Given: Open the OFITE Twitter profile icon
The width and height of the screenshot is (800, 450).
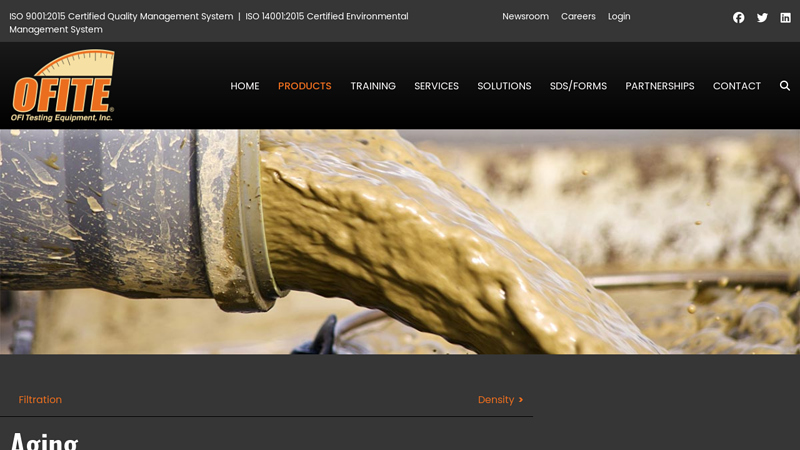Looking at the screenshot, I should click(x=762, y=17).
